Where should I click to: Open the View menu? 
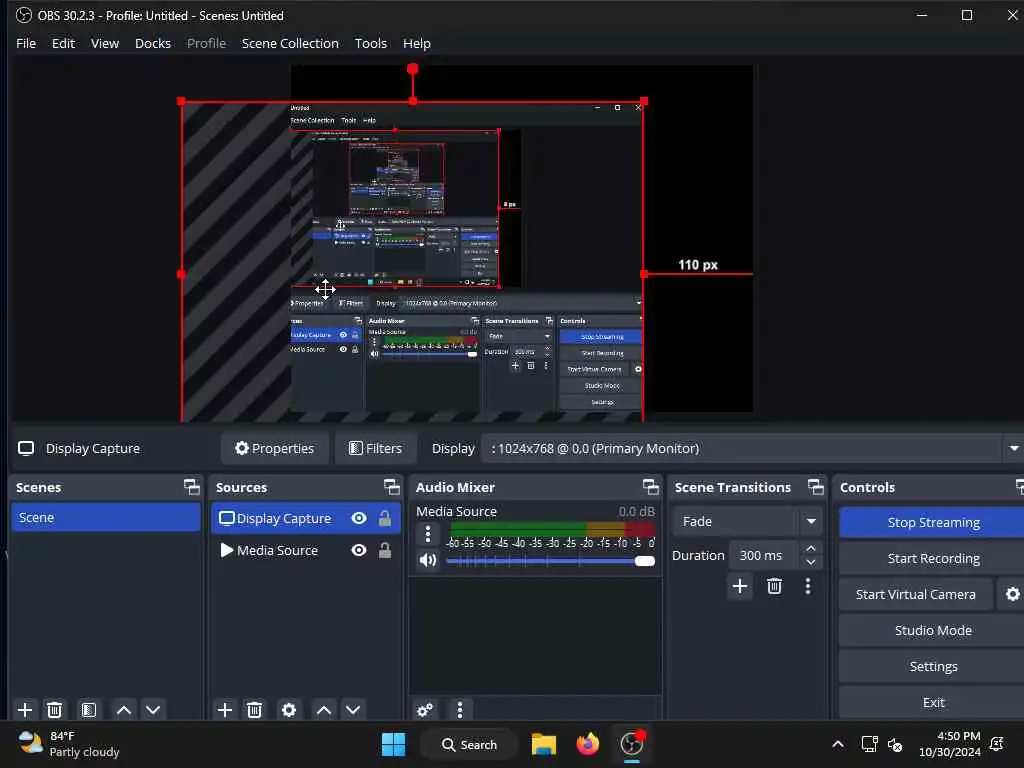(x=104, y=43)
